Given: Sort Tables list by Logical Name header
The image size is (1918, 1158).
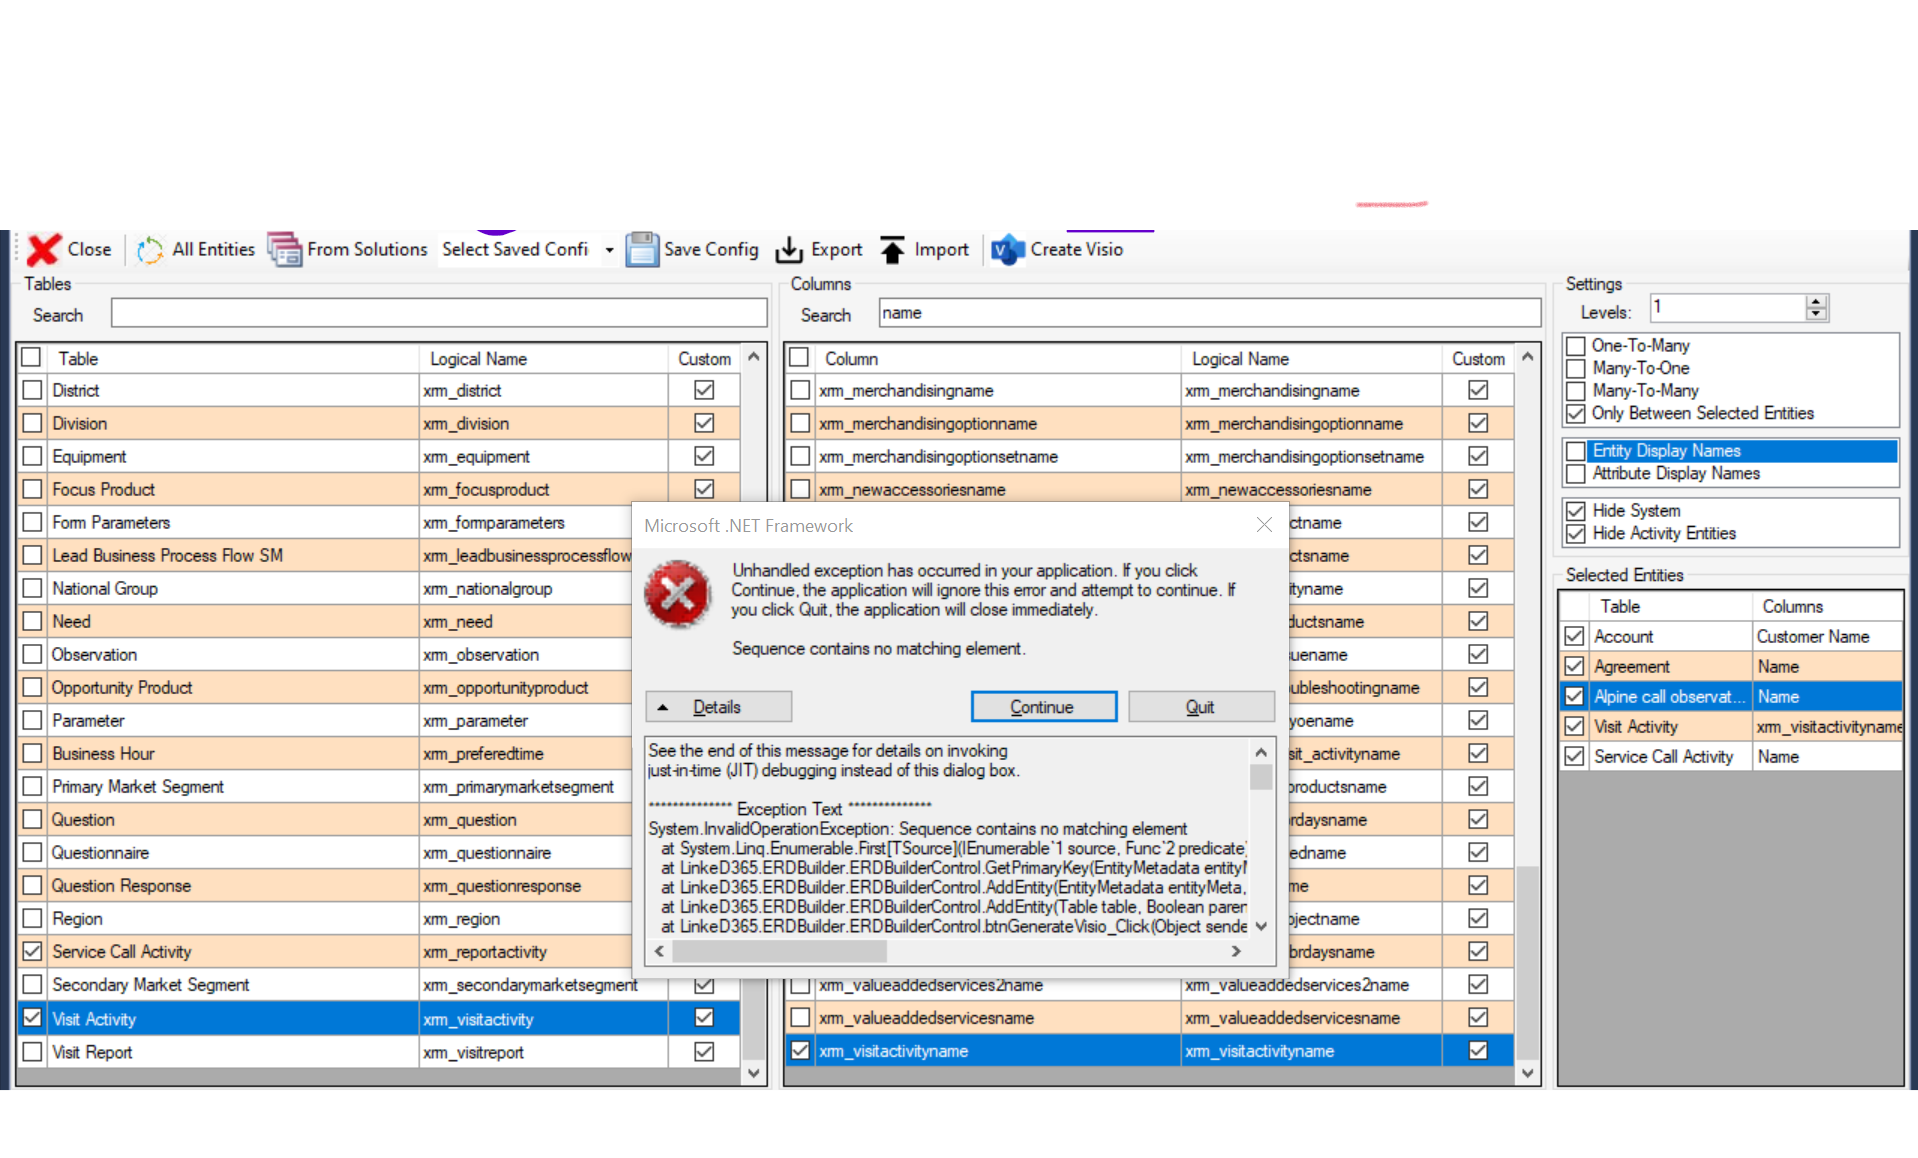Looking at the screenshot, I should pos(543,358).
